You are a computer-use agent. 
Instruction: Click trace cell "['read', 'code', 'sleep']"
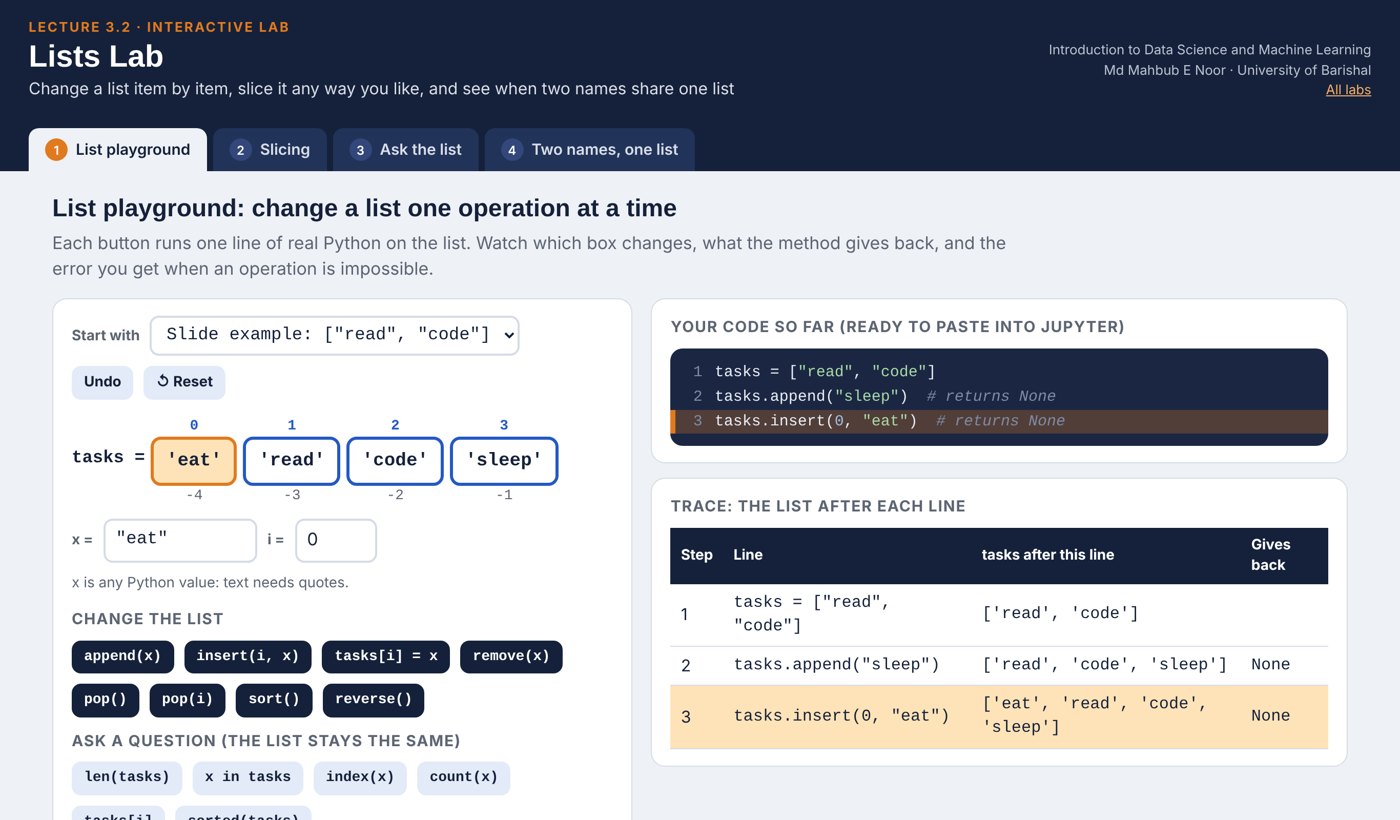[x=1105, y=665]
